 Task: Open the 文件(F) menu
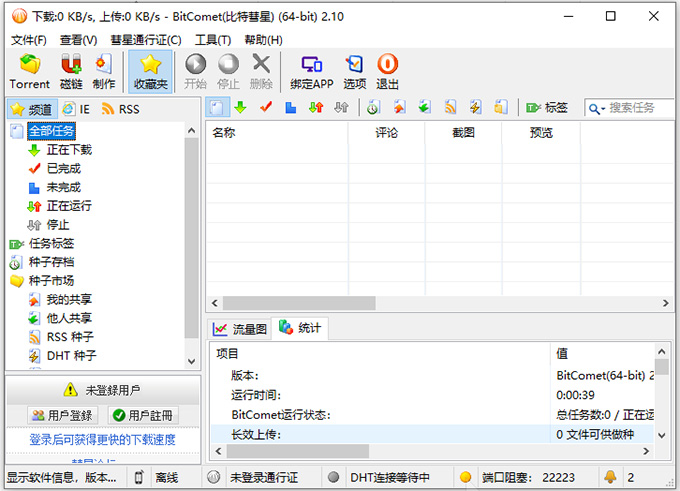point(29,40)
